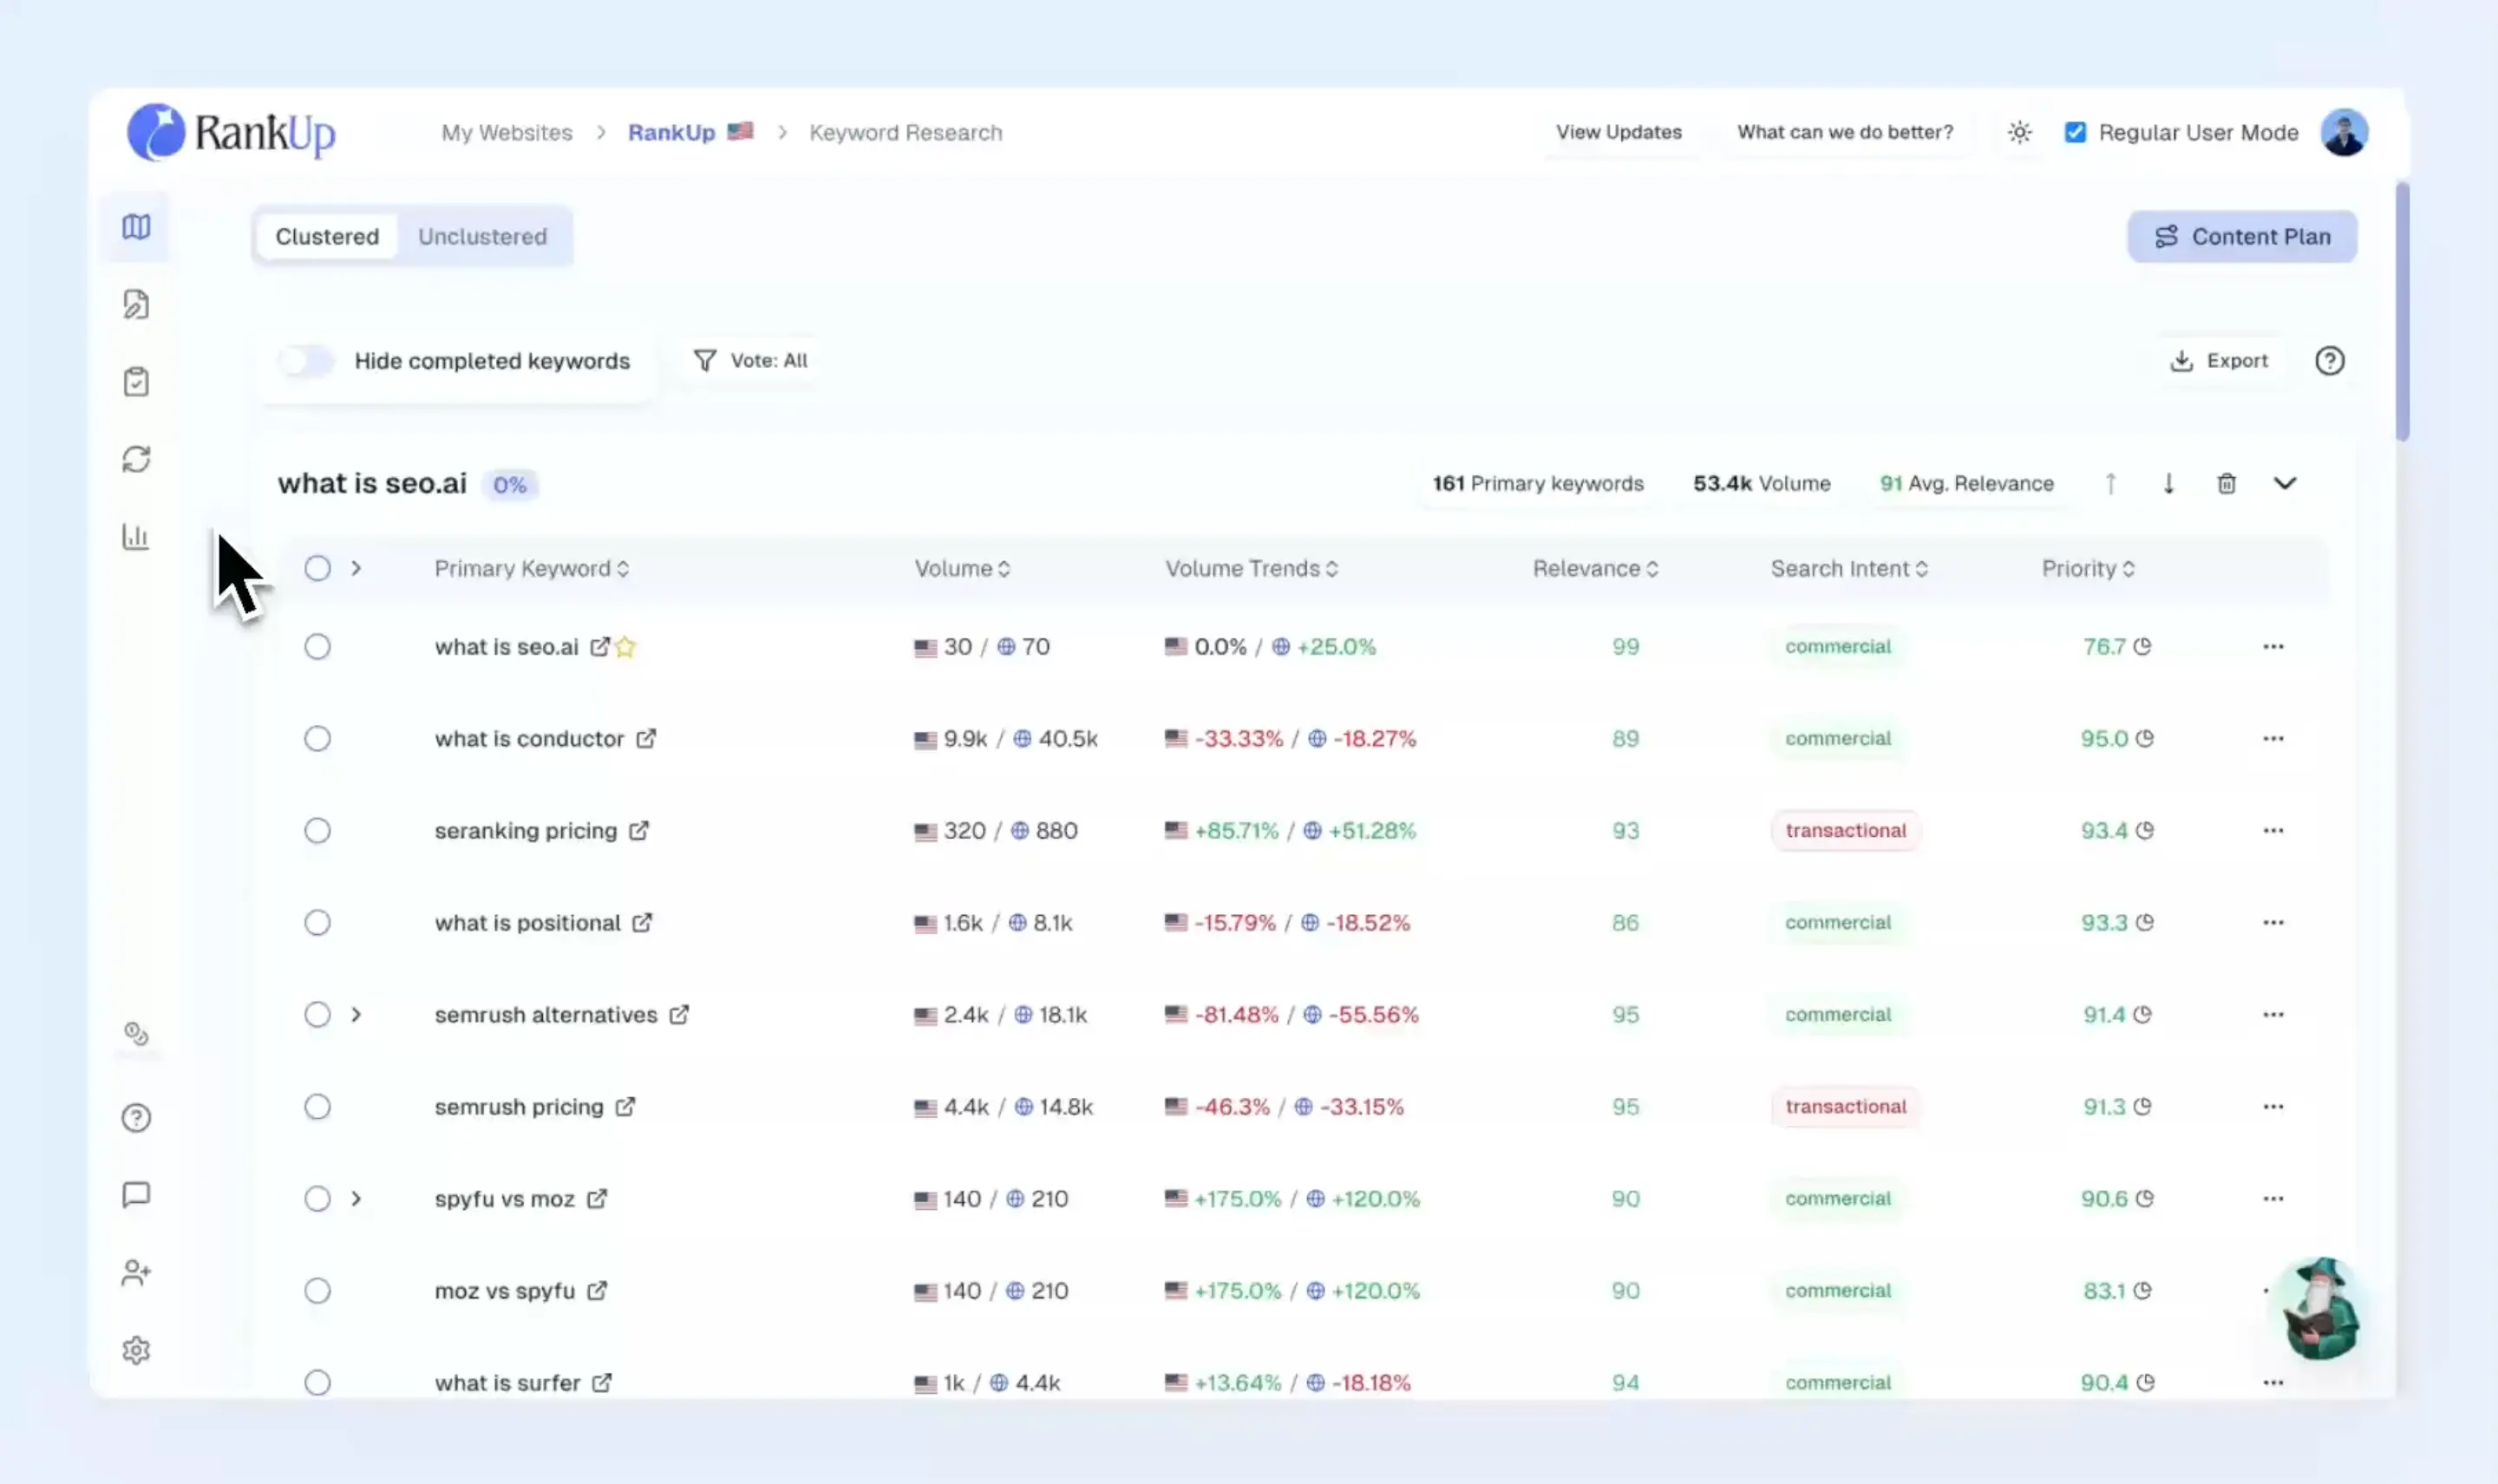Delete the 'what is seo.ai' cluster with the trash icon
2498x1484 pixels.
[x=2226, y=484]
